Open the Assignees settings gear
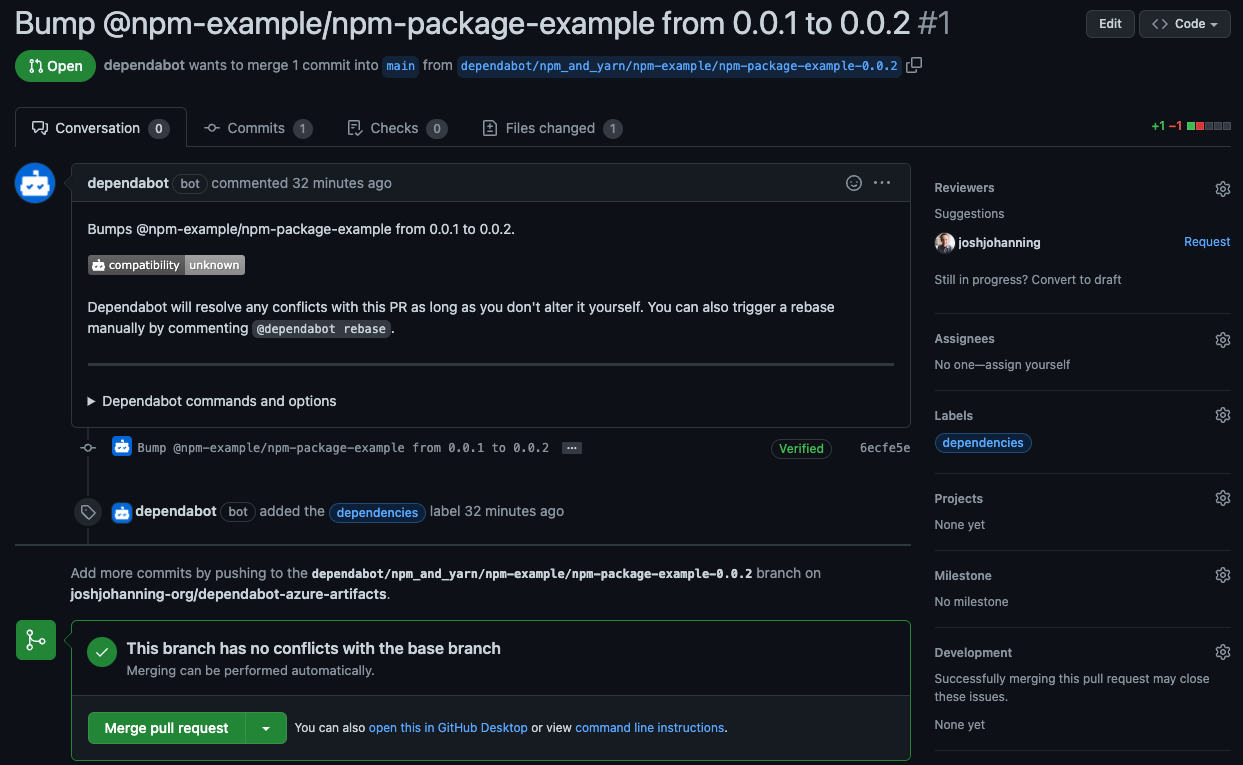1243x765 pixels. tap(1222, 340)
